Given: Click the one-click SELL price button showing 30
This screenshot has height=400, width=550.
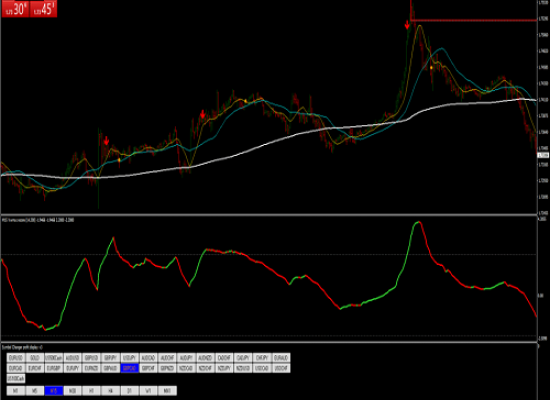Looking at the screenshot, I should [x=15, y=9].
